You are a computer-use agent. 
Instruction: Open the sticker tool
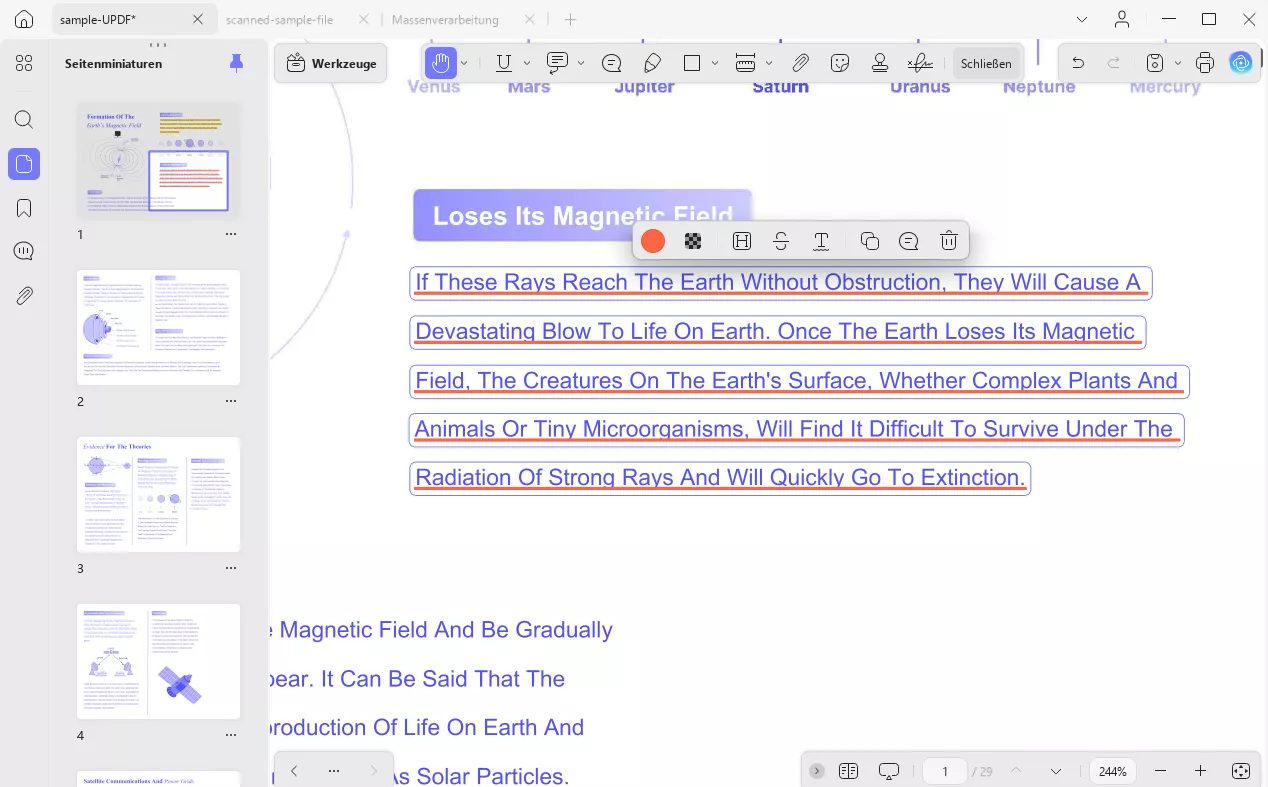point(840,63)
